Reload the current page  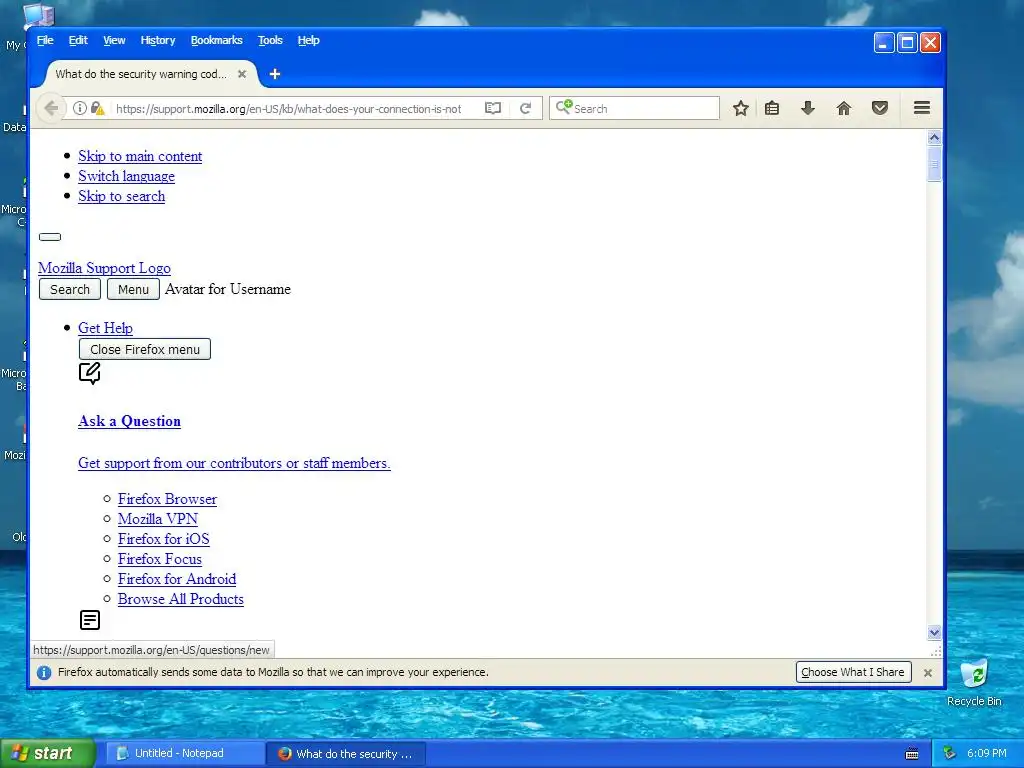click(x=526, y=108)
